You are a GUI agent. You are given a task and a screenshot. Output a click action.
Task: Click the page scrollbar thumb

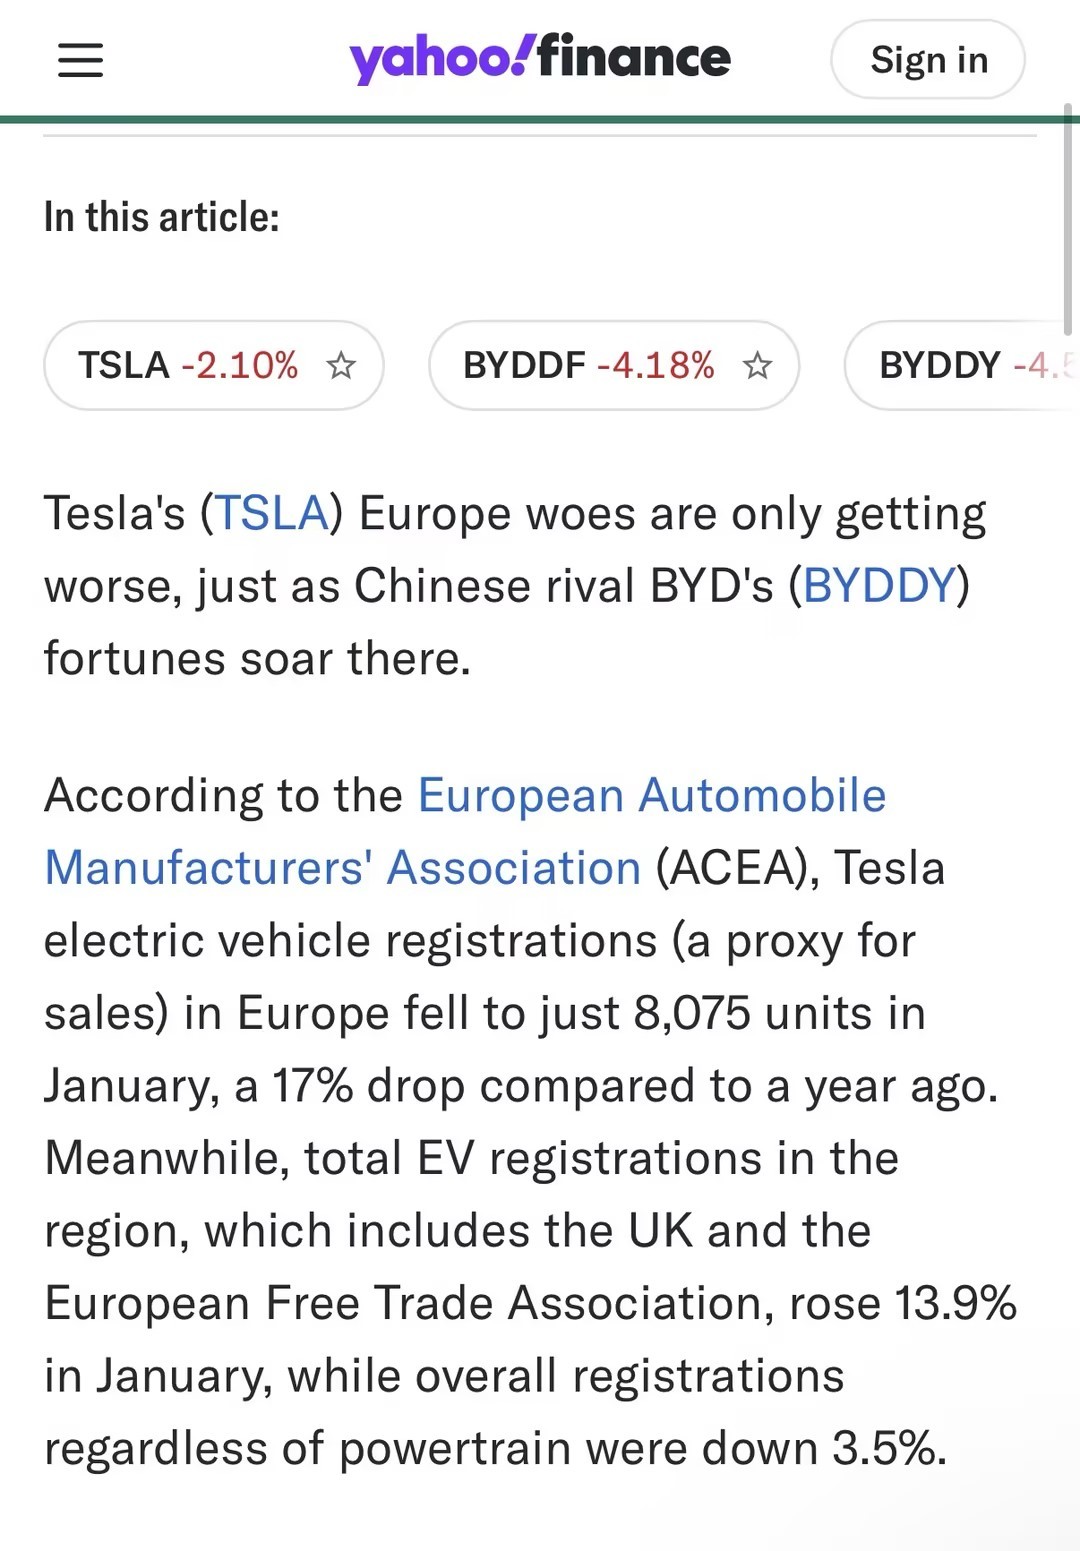point(1067,220)
